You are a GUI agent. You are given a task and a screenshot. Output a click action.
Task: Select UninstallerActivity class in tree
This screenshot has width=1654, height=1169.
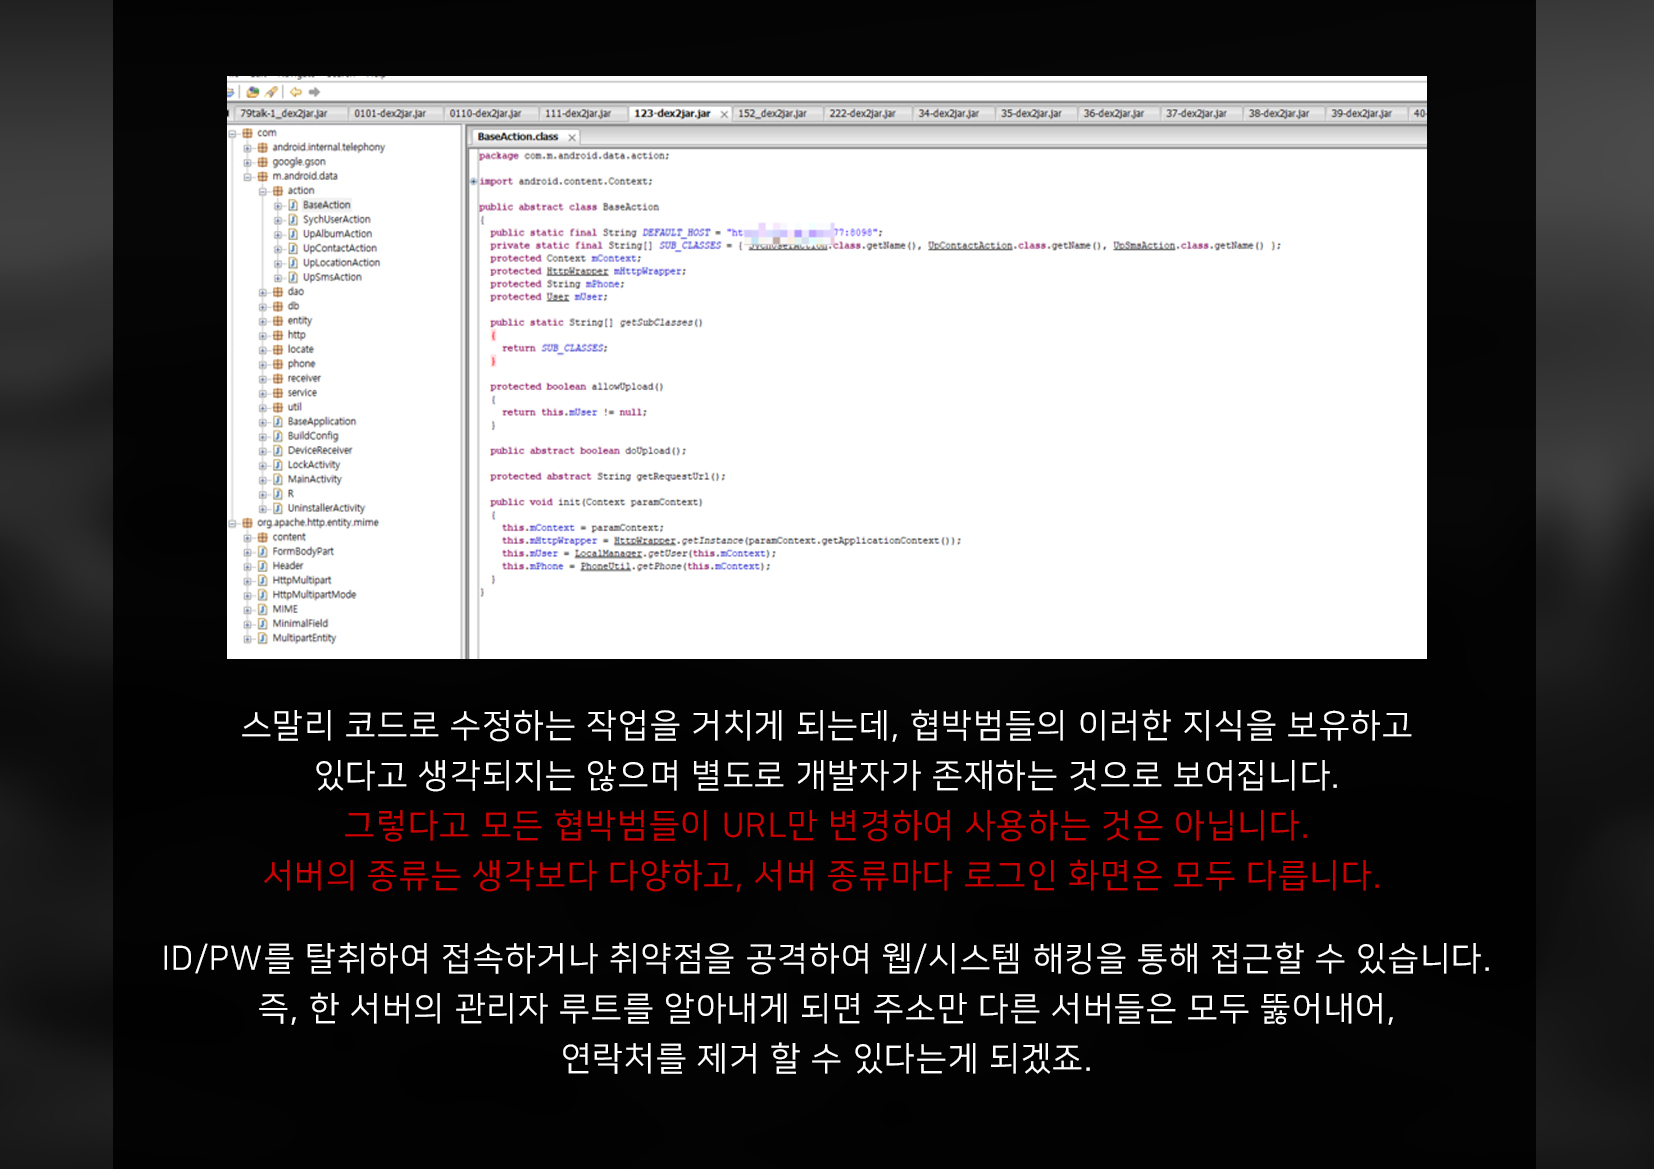[327, 509]
